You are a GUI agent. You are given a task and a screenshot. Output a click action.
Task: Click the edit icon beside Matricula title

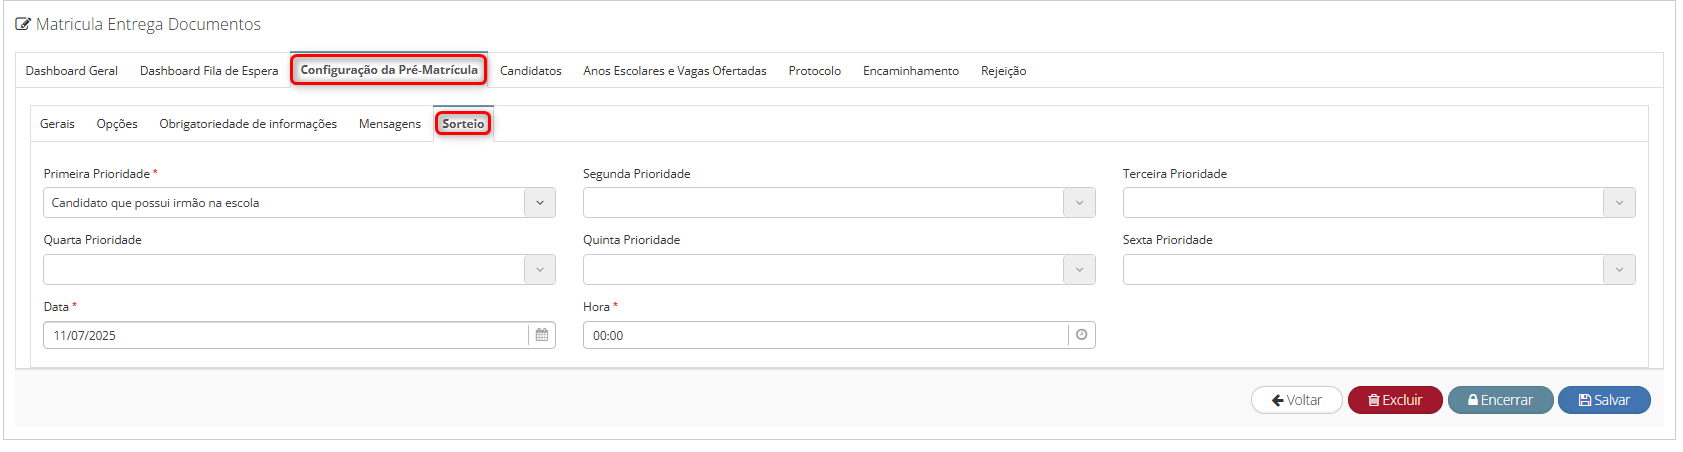(23, 24)
